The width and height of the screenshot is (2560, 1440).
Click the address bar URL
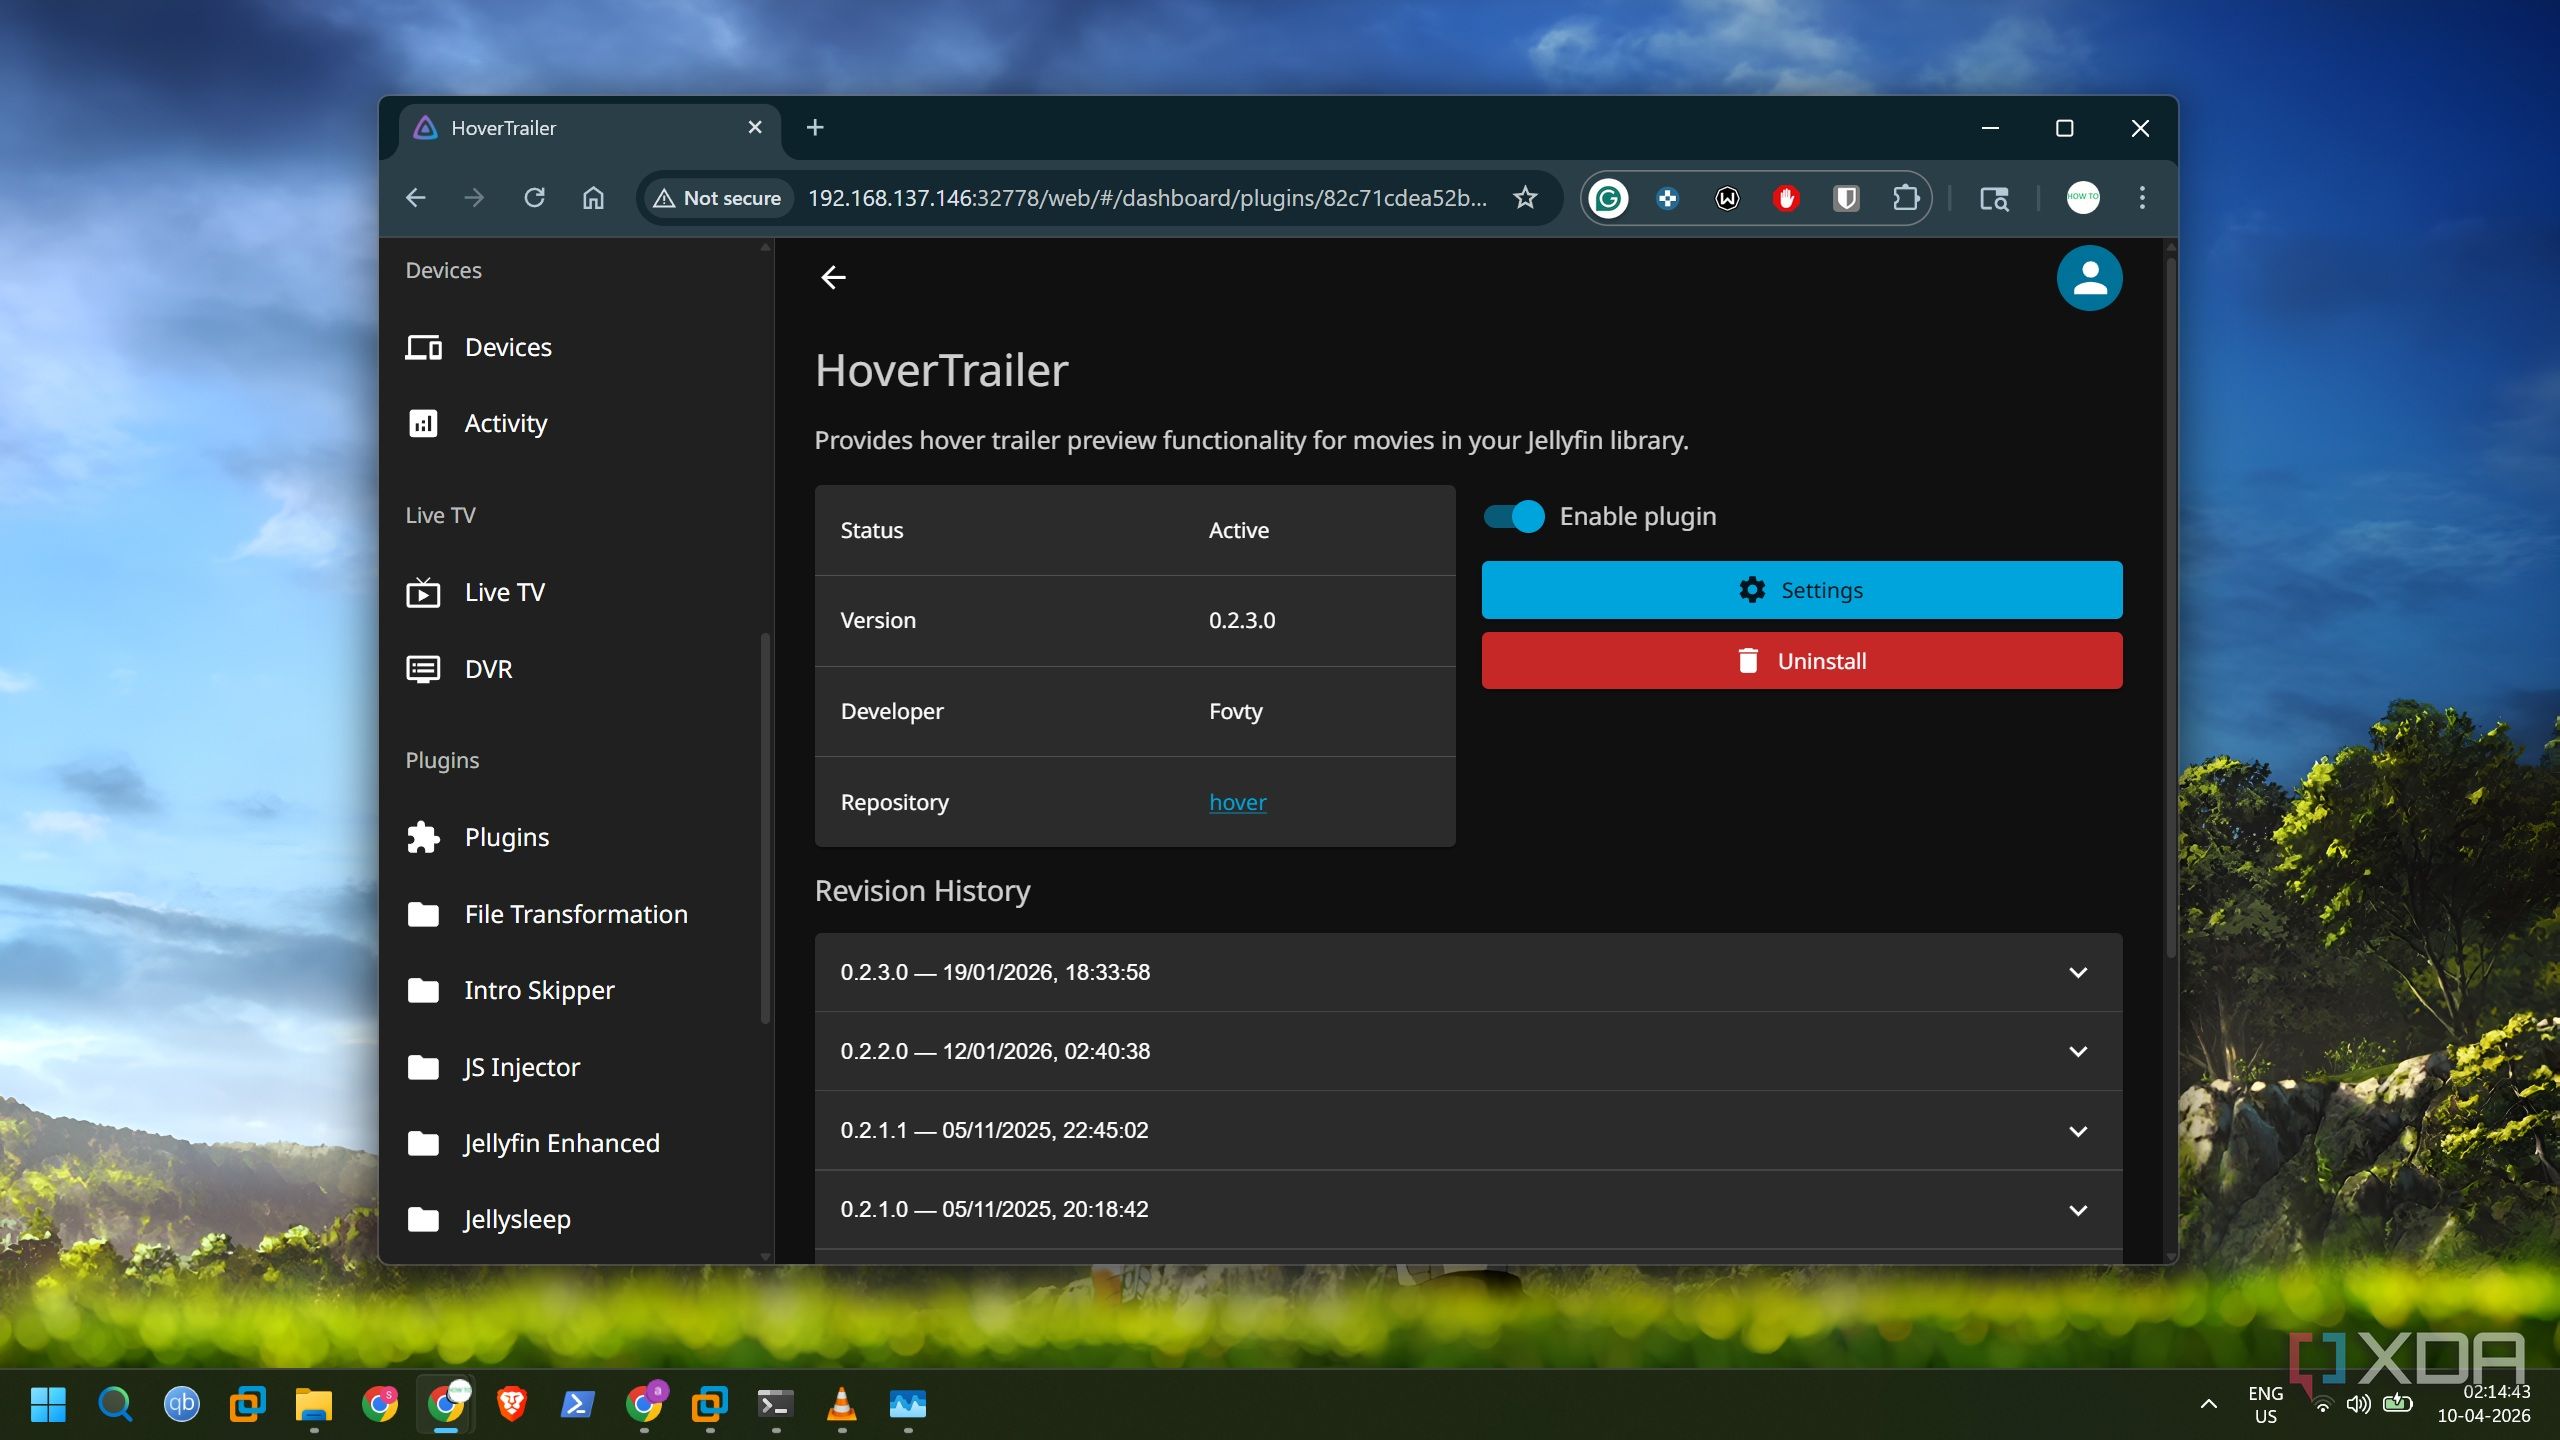point(1147,198)
